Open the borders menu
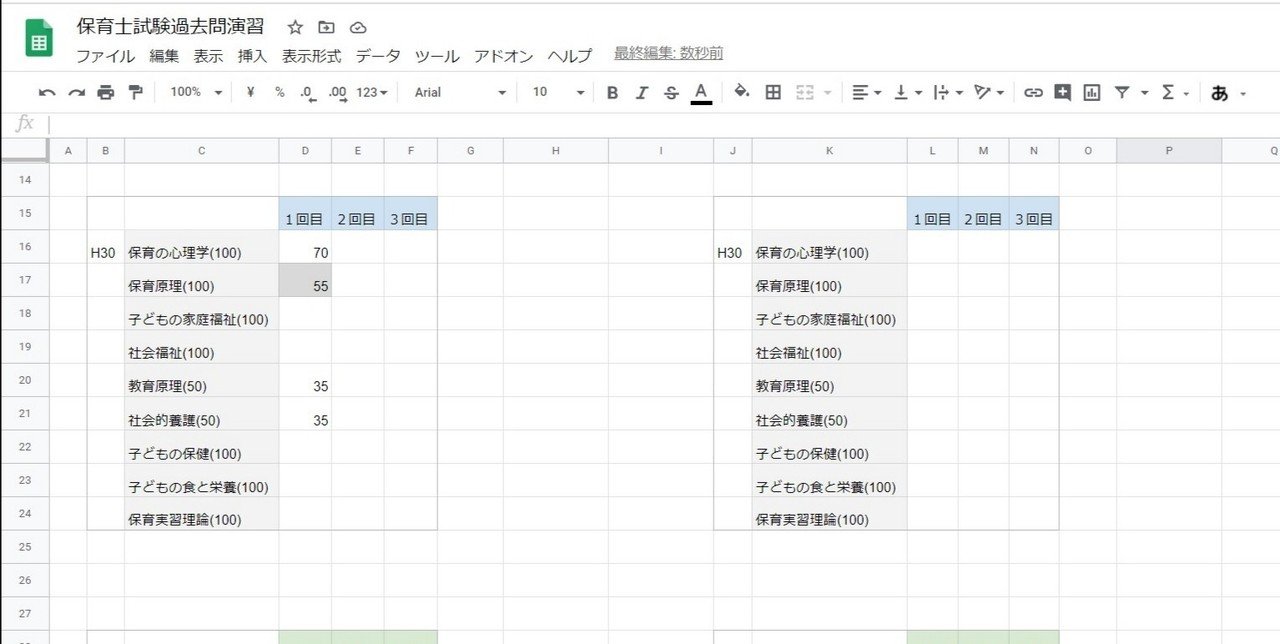1280x644 pixels. pos(773,92)
